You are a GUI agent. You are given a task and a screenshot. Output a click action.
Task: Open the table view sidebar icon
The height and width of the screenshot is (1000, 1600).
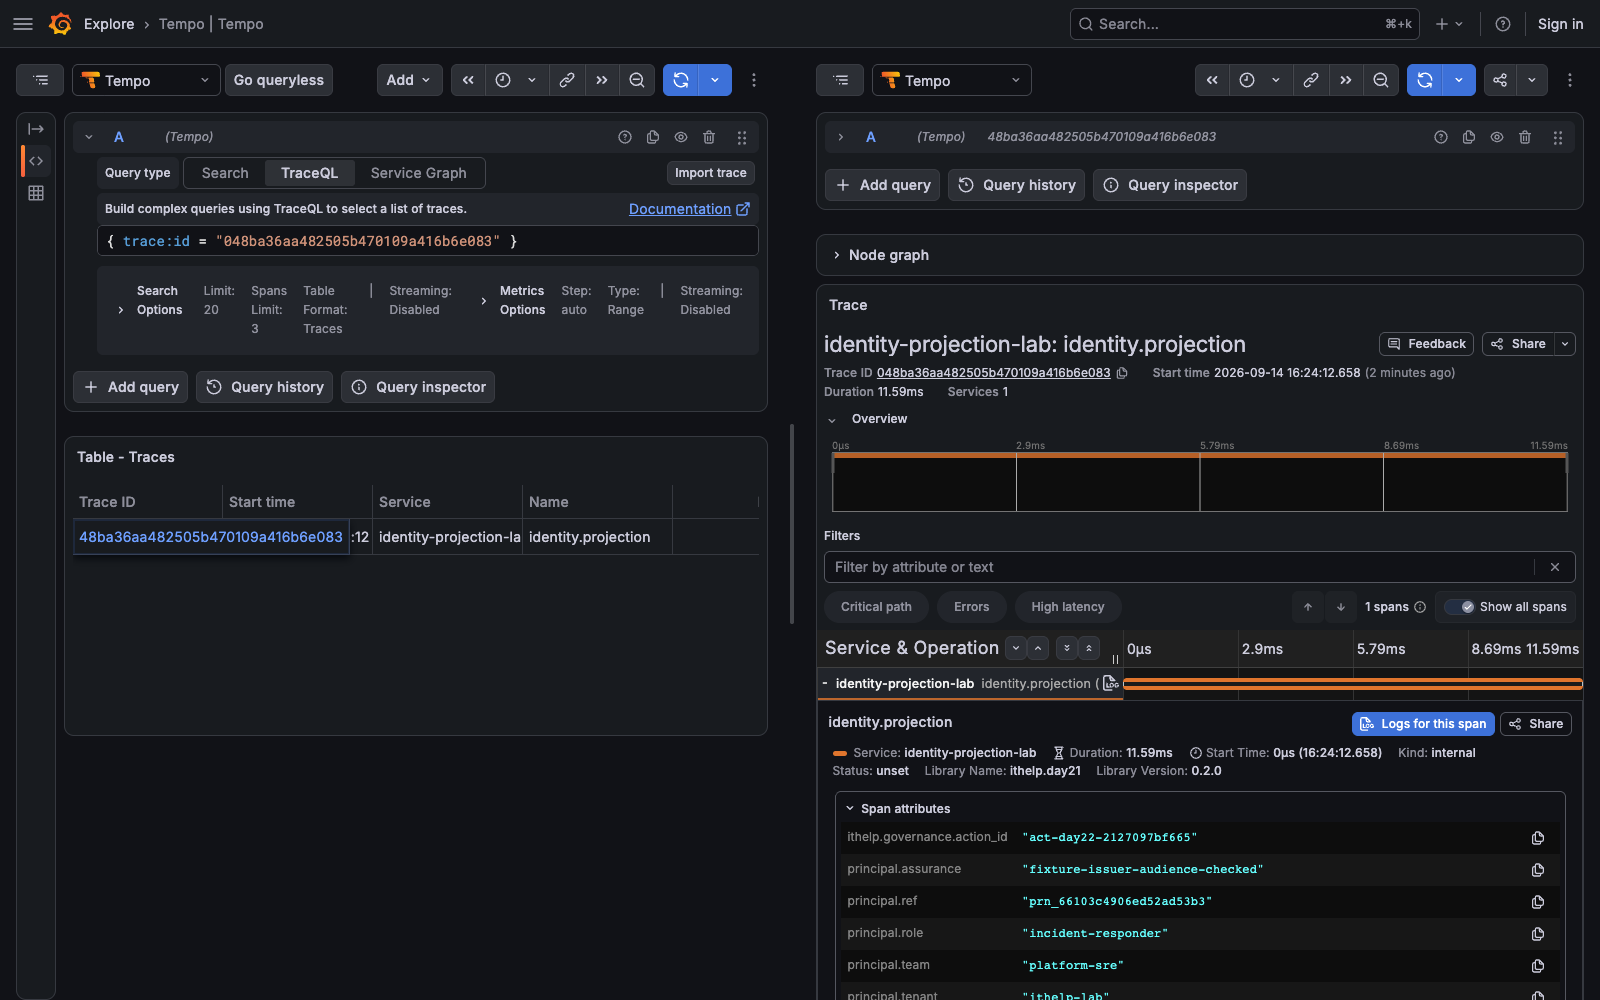coord(36,193)
